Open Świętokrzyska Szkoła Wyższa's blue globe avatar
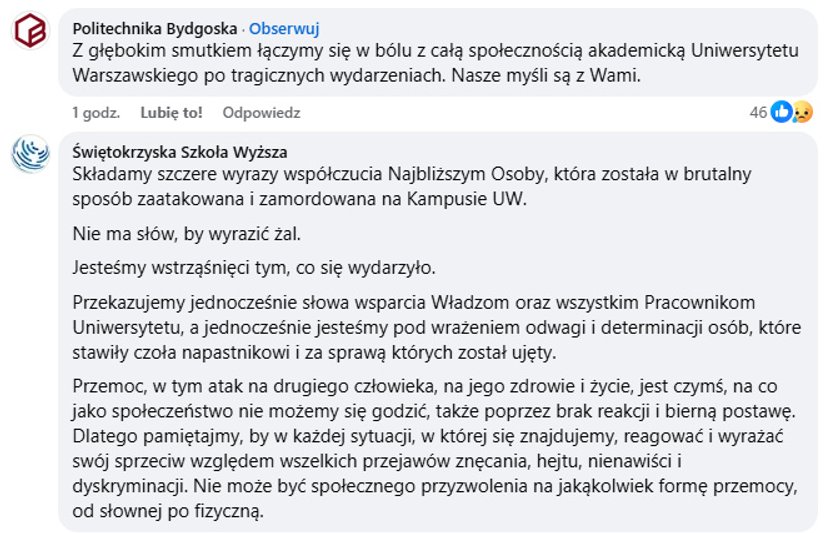 tap(31, 154)
